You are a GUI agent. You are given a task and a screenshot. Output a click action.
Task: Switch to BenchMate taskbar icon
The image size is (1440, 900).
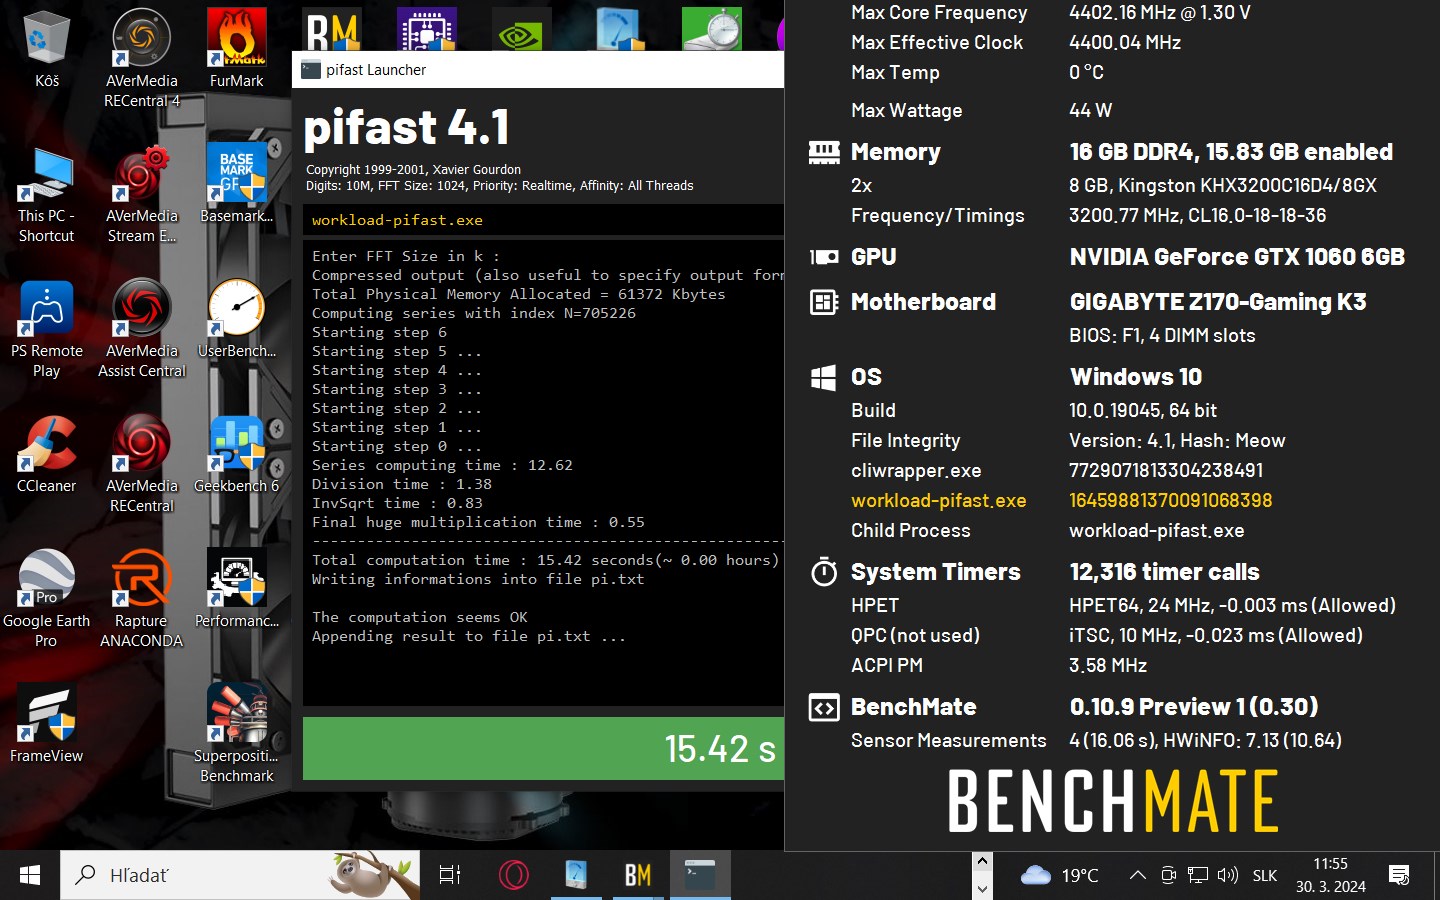pos(638,875)
